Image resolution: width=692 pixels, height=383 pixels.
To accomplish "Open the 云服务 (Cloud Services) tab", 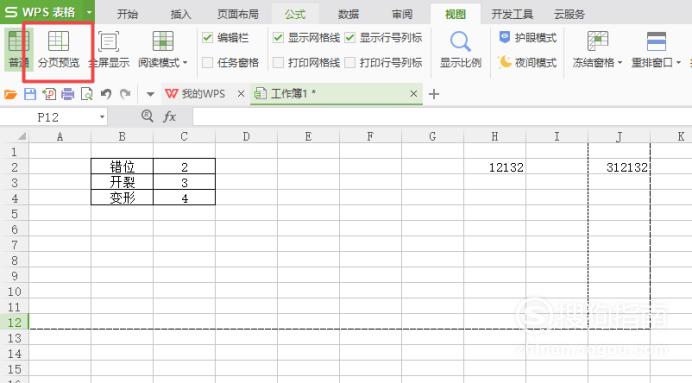I will point(569,15).
